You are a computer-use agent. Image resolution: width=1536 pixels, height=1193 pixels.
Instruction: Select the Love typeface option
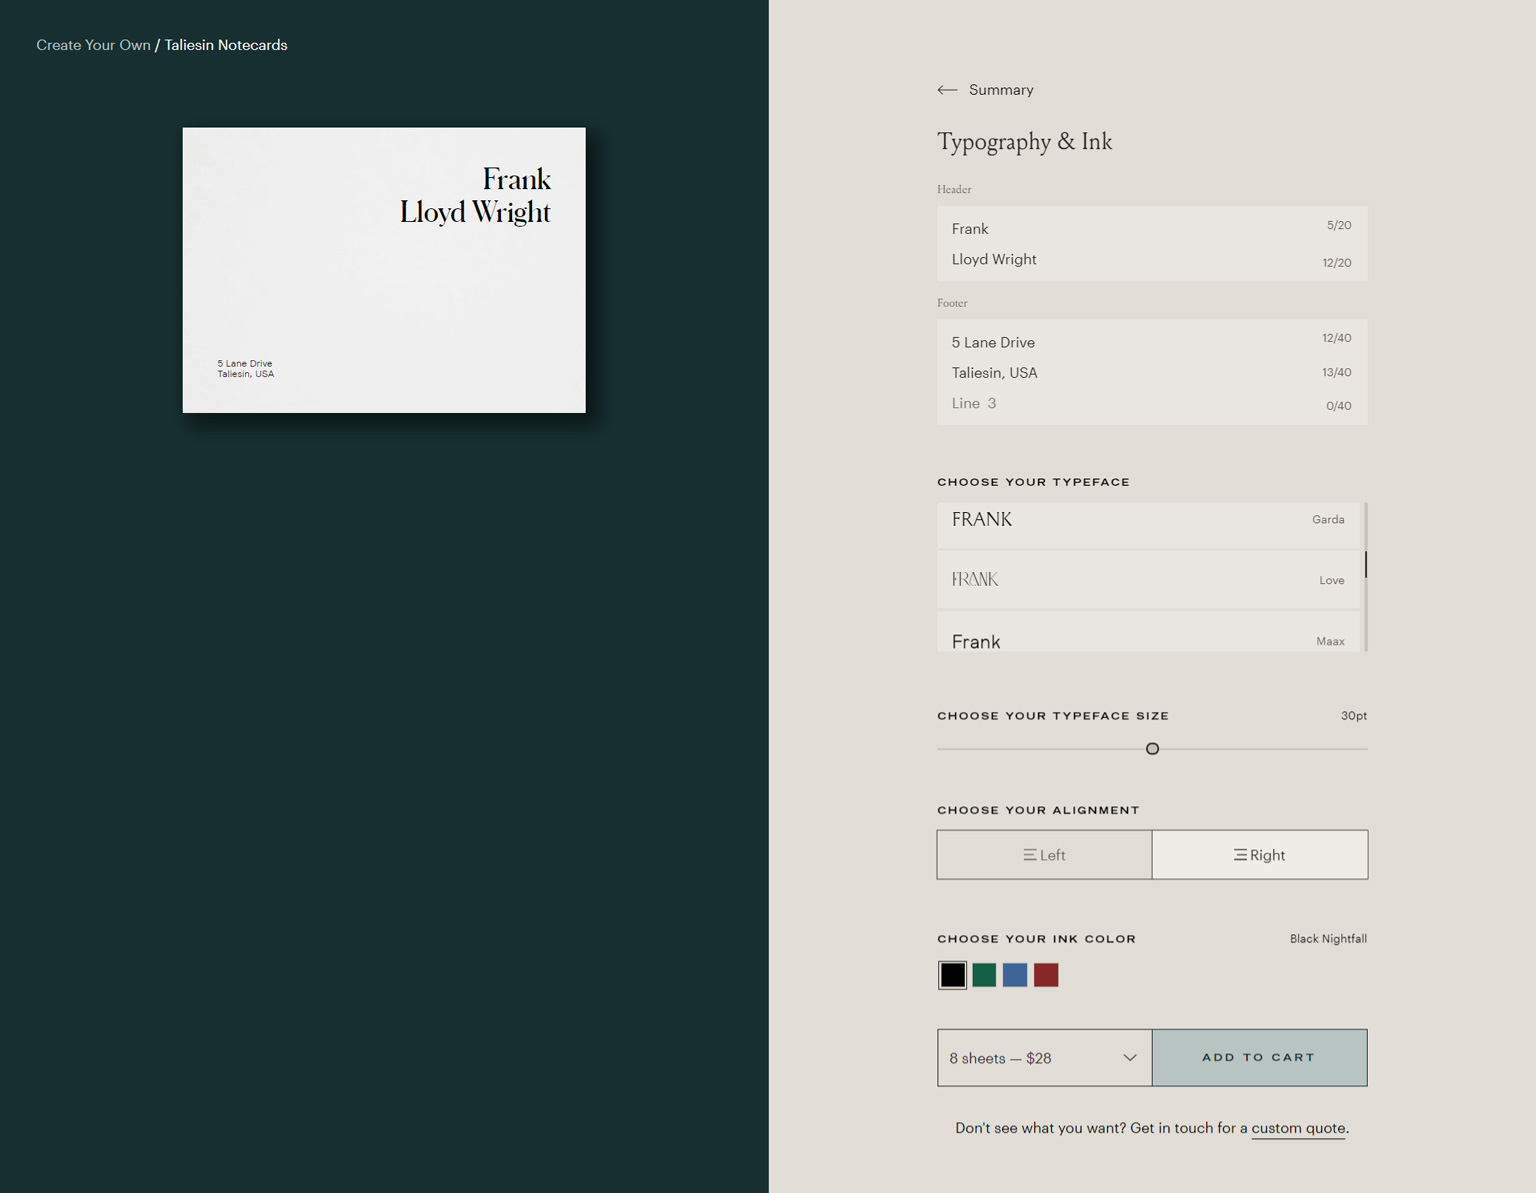click(1148, 580)
